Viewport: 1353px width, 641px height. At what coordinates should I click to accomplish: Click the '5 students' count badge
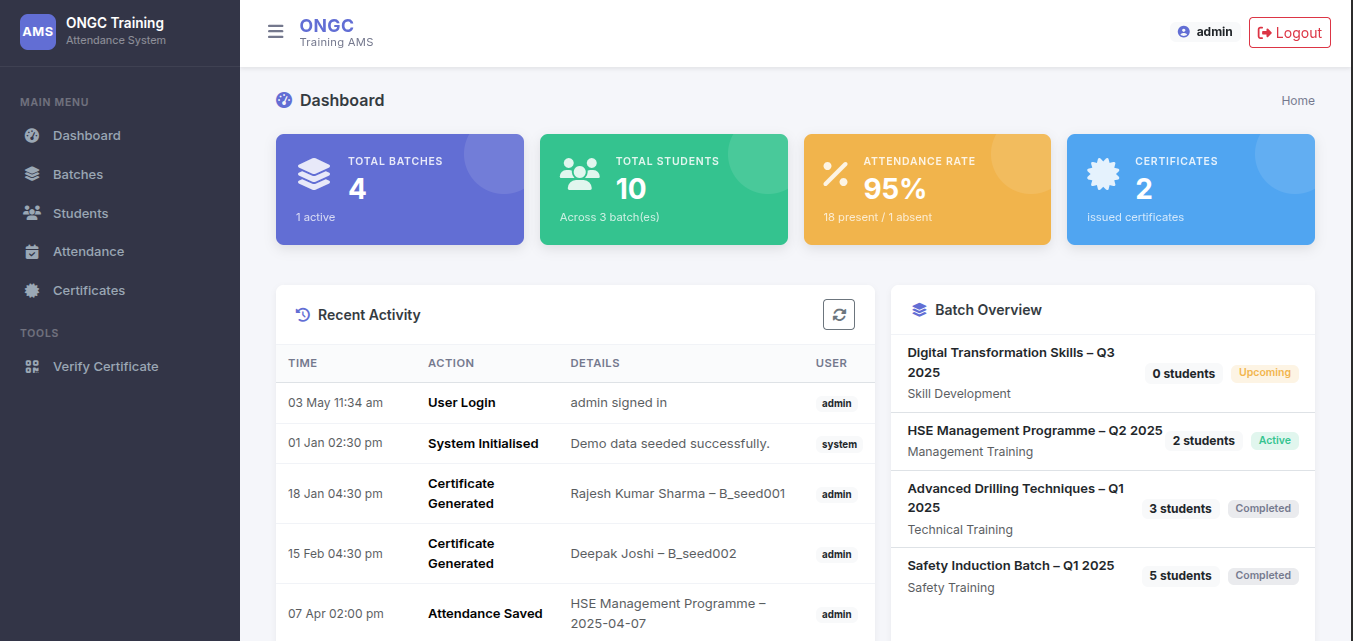tap(1180, 576)
